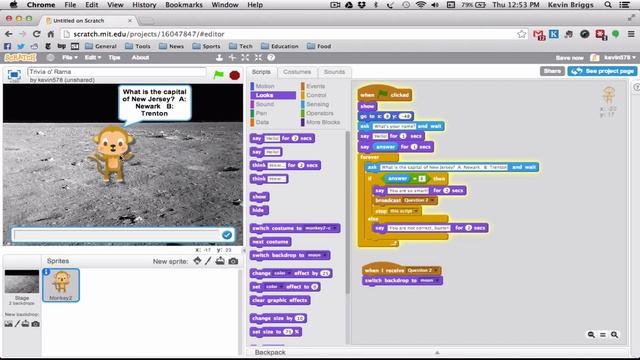The height and width of the screenshot is (360, 640).
Task: Click See project page button
Action: [602, 71]
